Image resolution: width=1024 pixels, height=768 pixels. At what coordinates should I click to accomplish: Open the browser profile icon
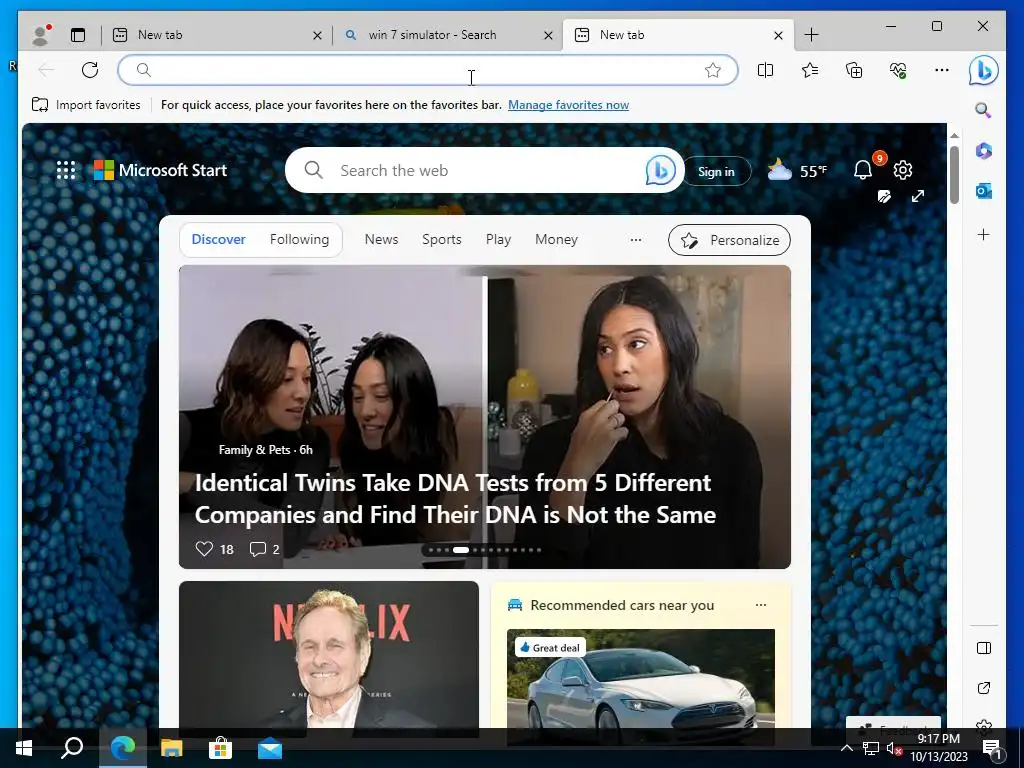41,35
